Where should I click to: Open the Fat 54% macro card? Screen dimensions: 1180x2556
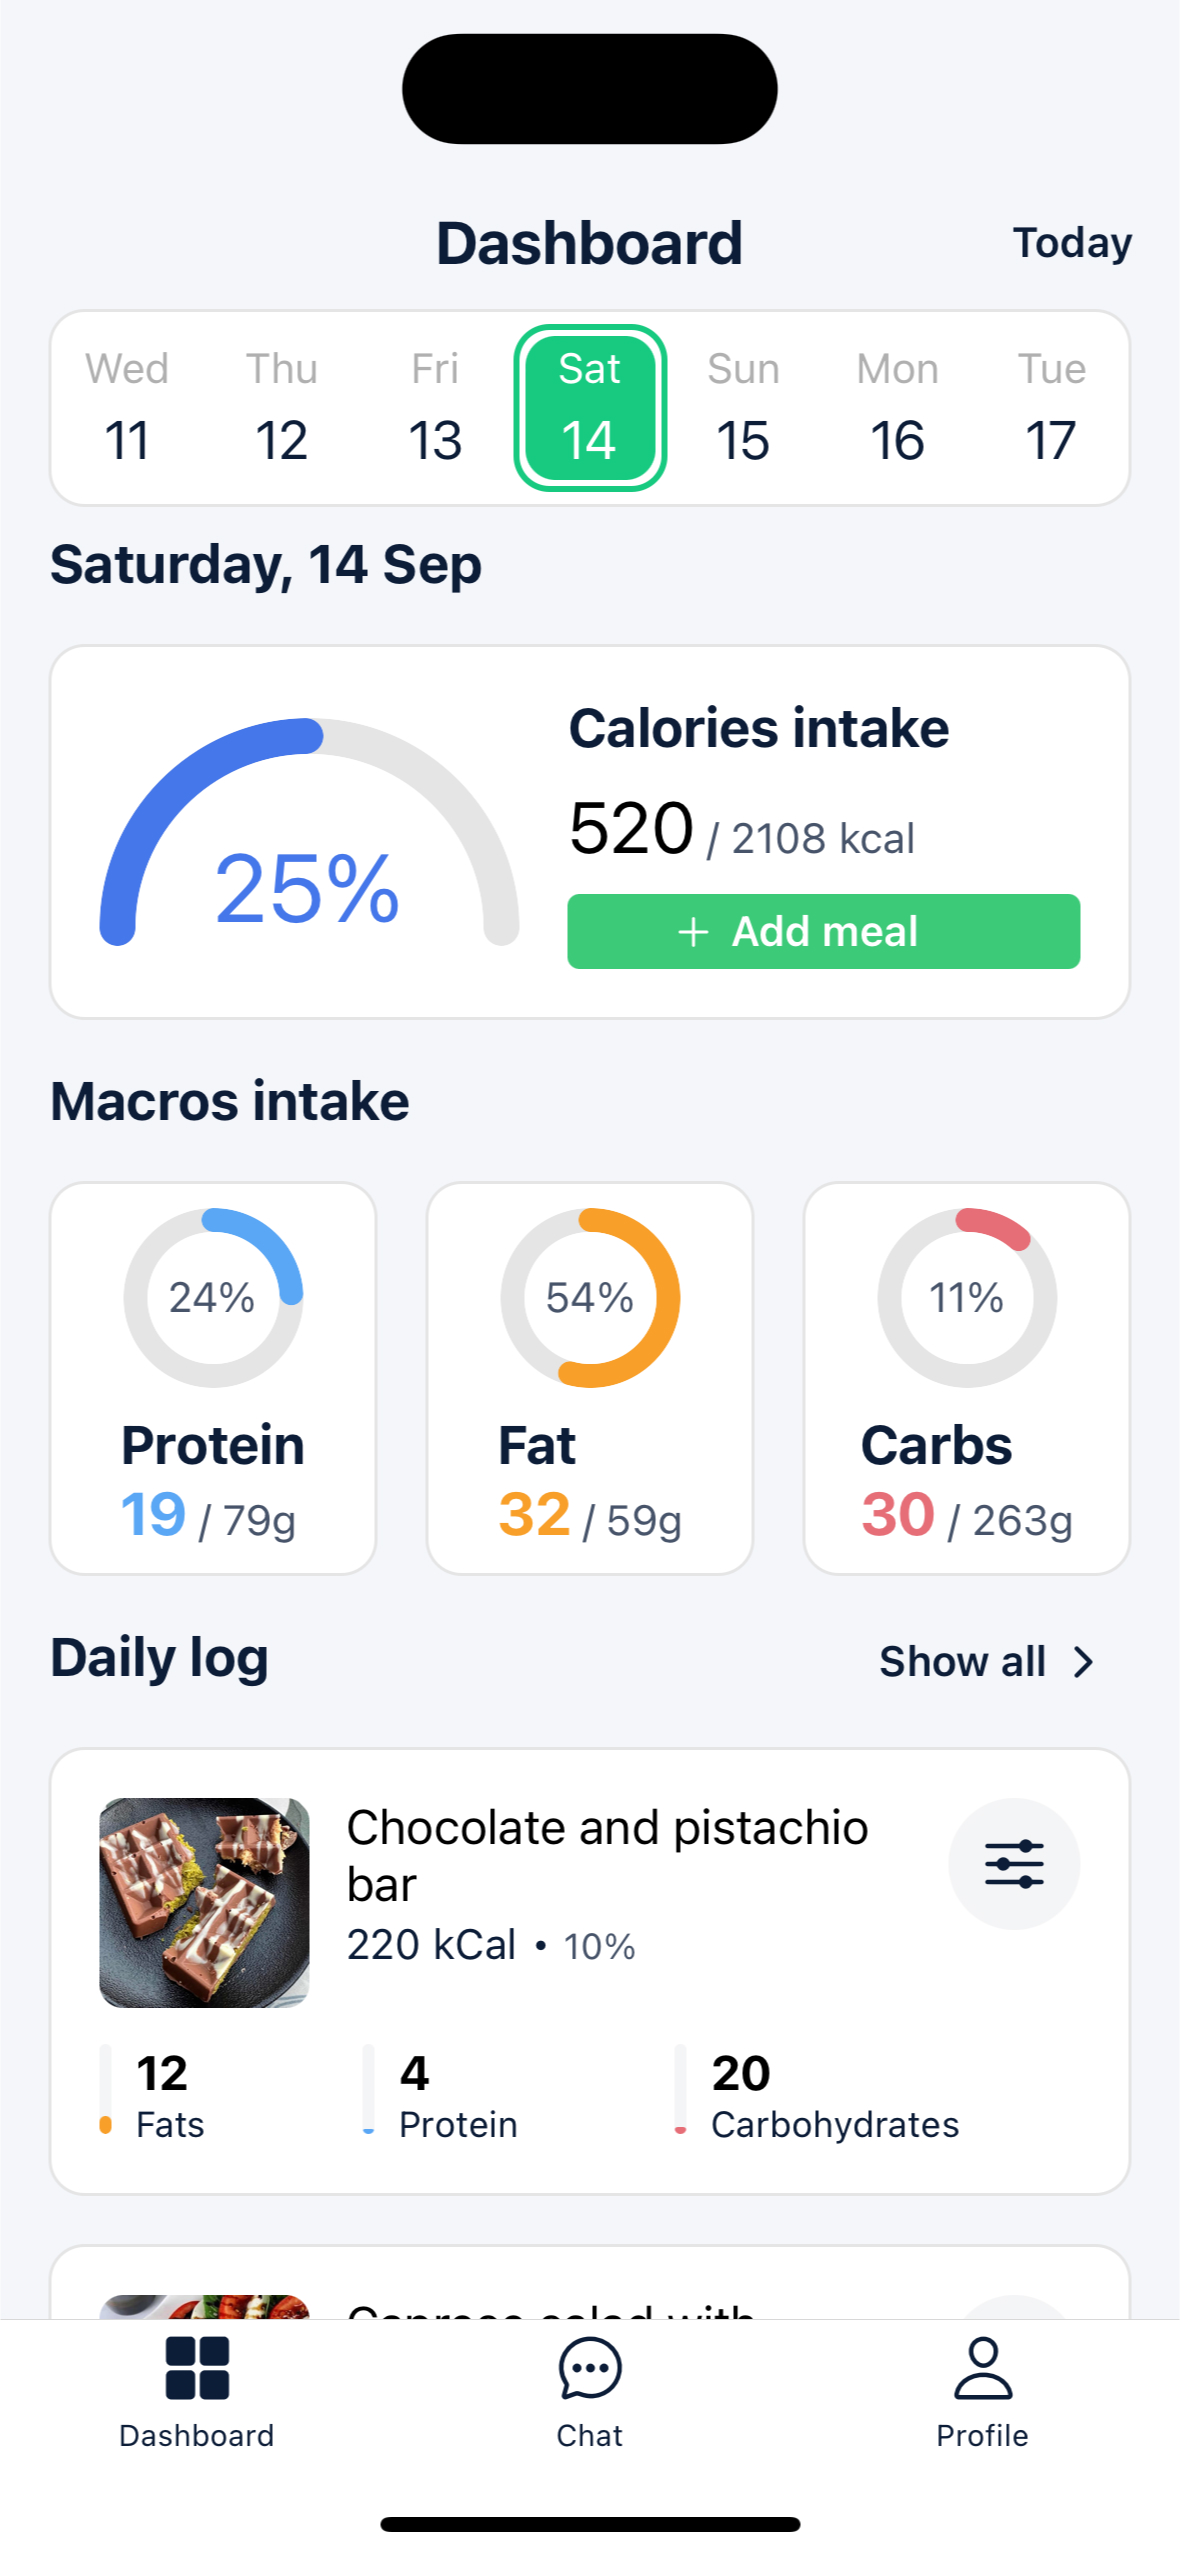click(590, 1378)
